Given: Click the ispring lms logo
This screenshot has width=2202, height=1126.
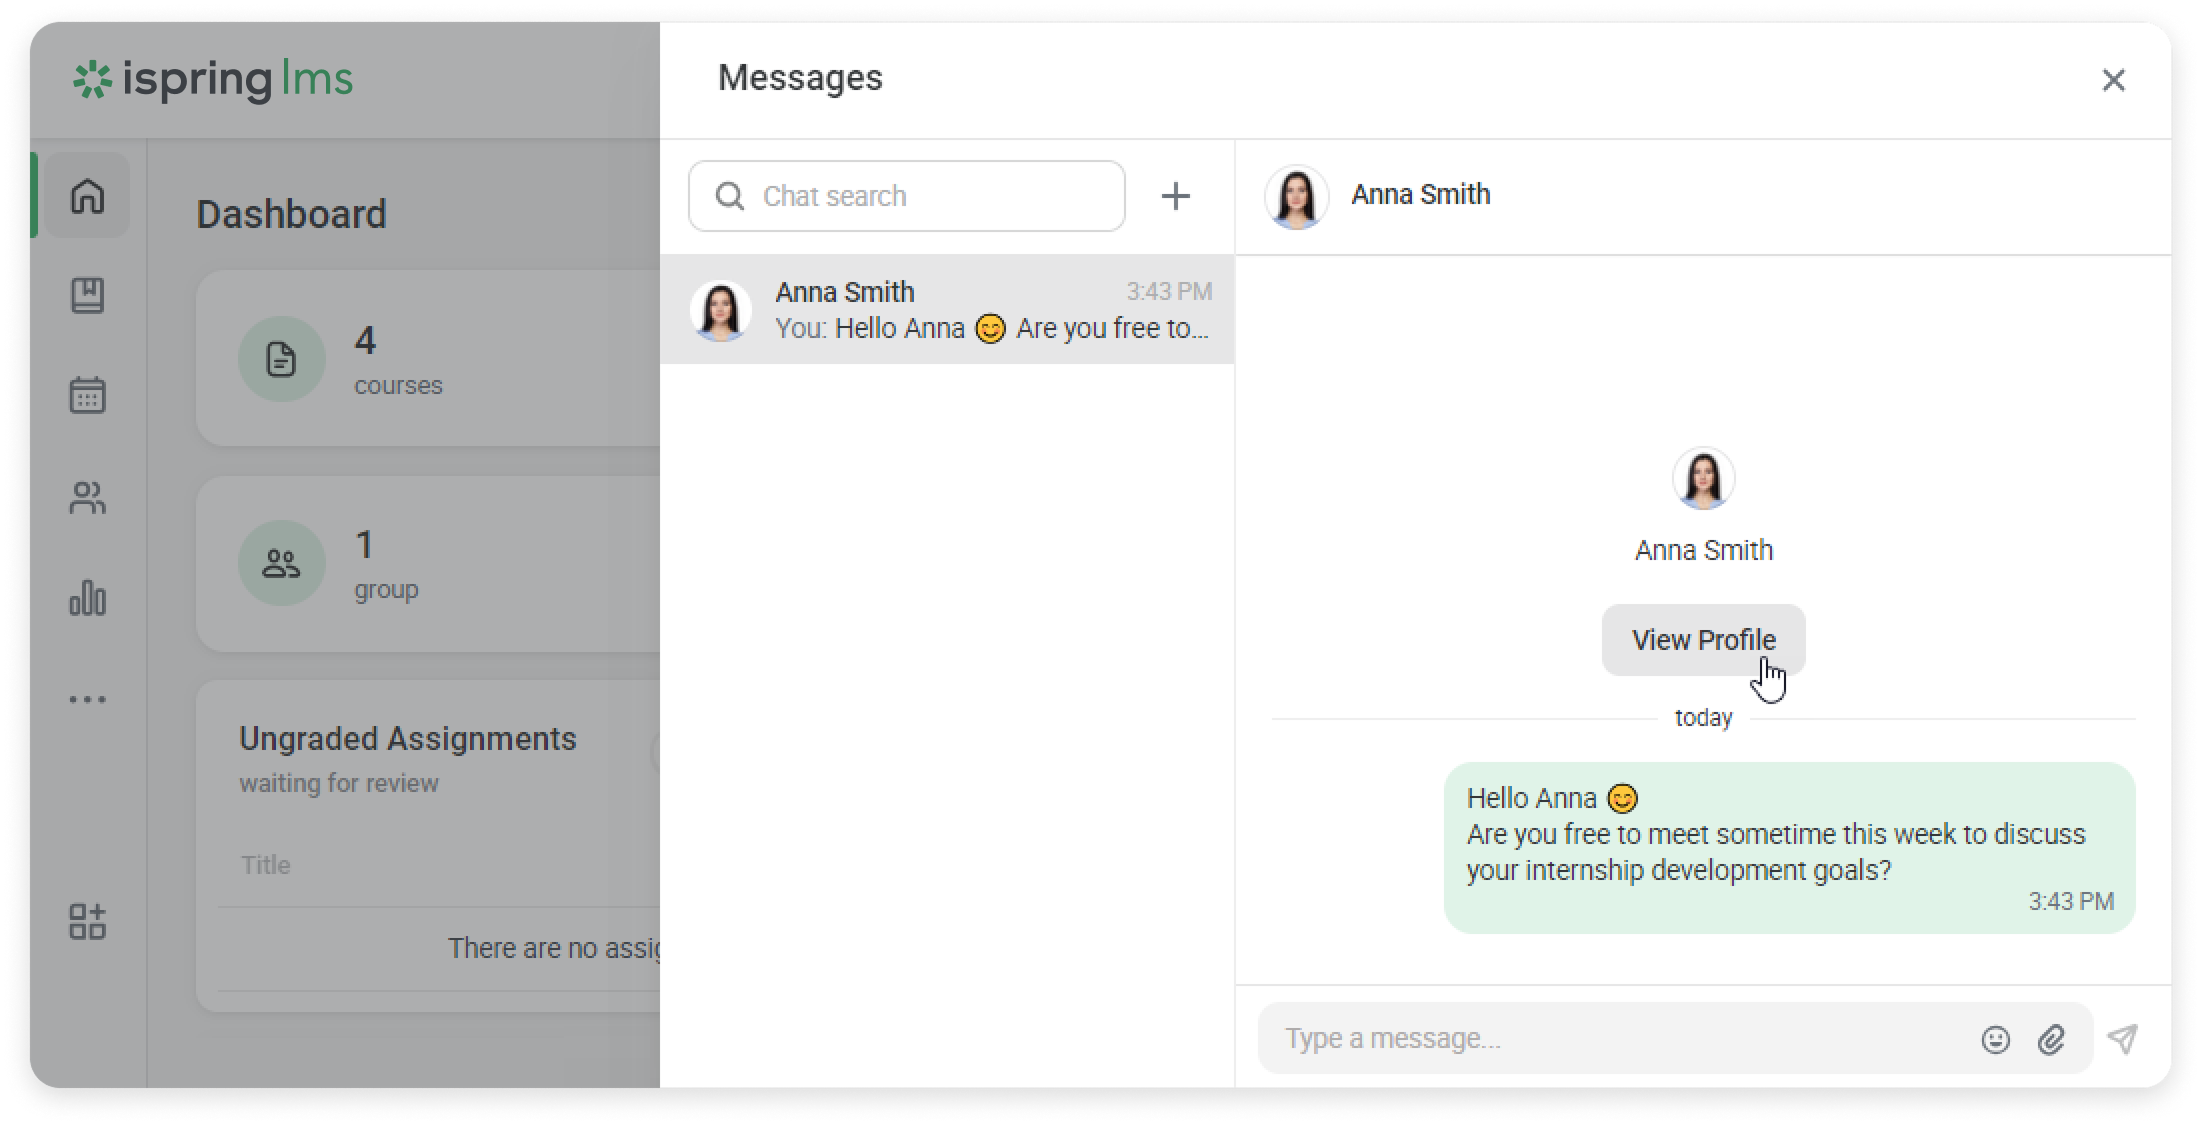Looking at the screenshot, I should click(213, 80).
